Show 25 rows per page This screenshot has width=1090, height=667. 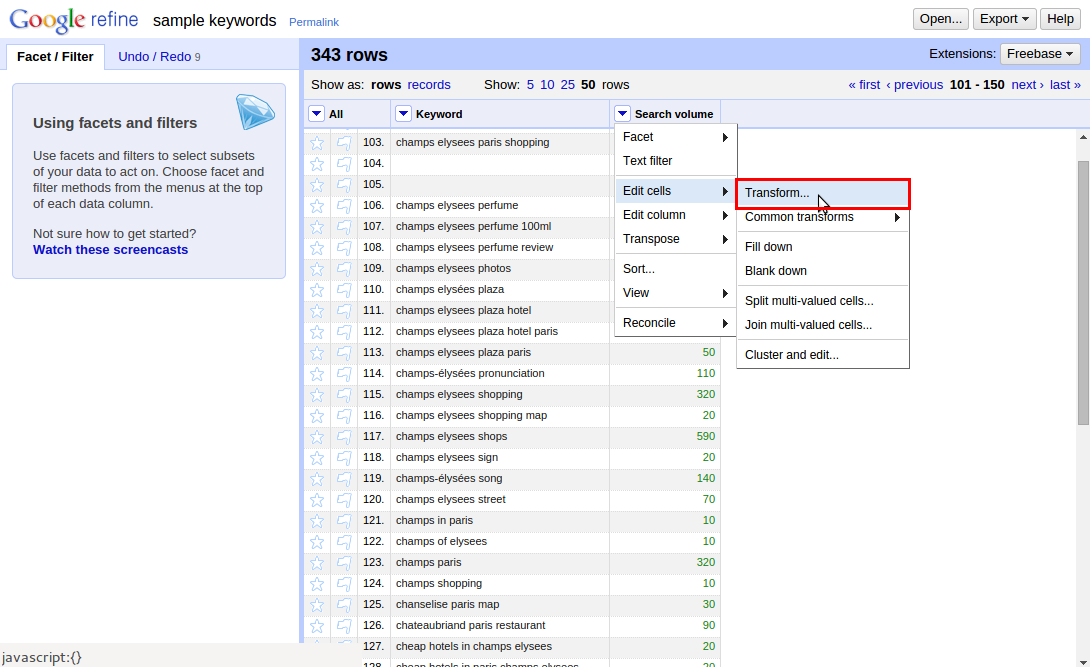pos(568,85)
